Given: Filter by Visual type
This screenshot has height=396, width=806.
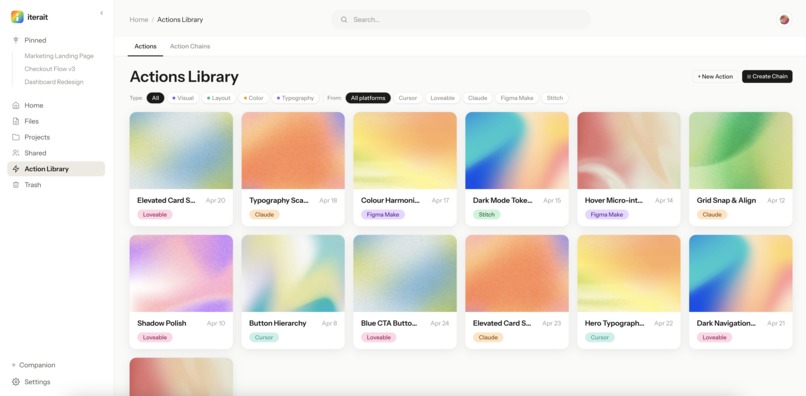Looking at the screenshot, I should [x=183, y=98].
